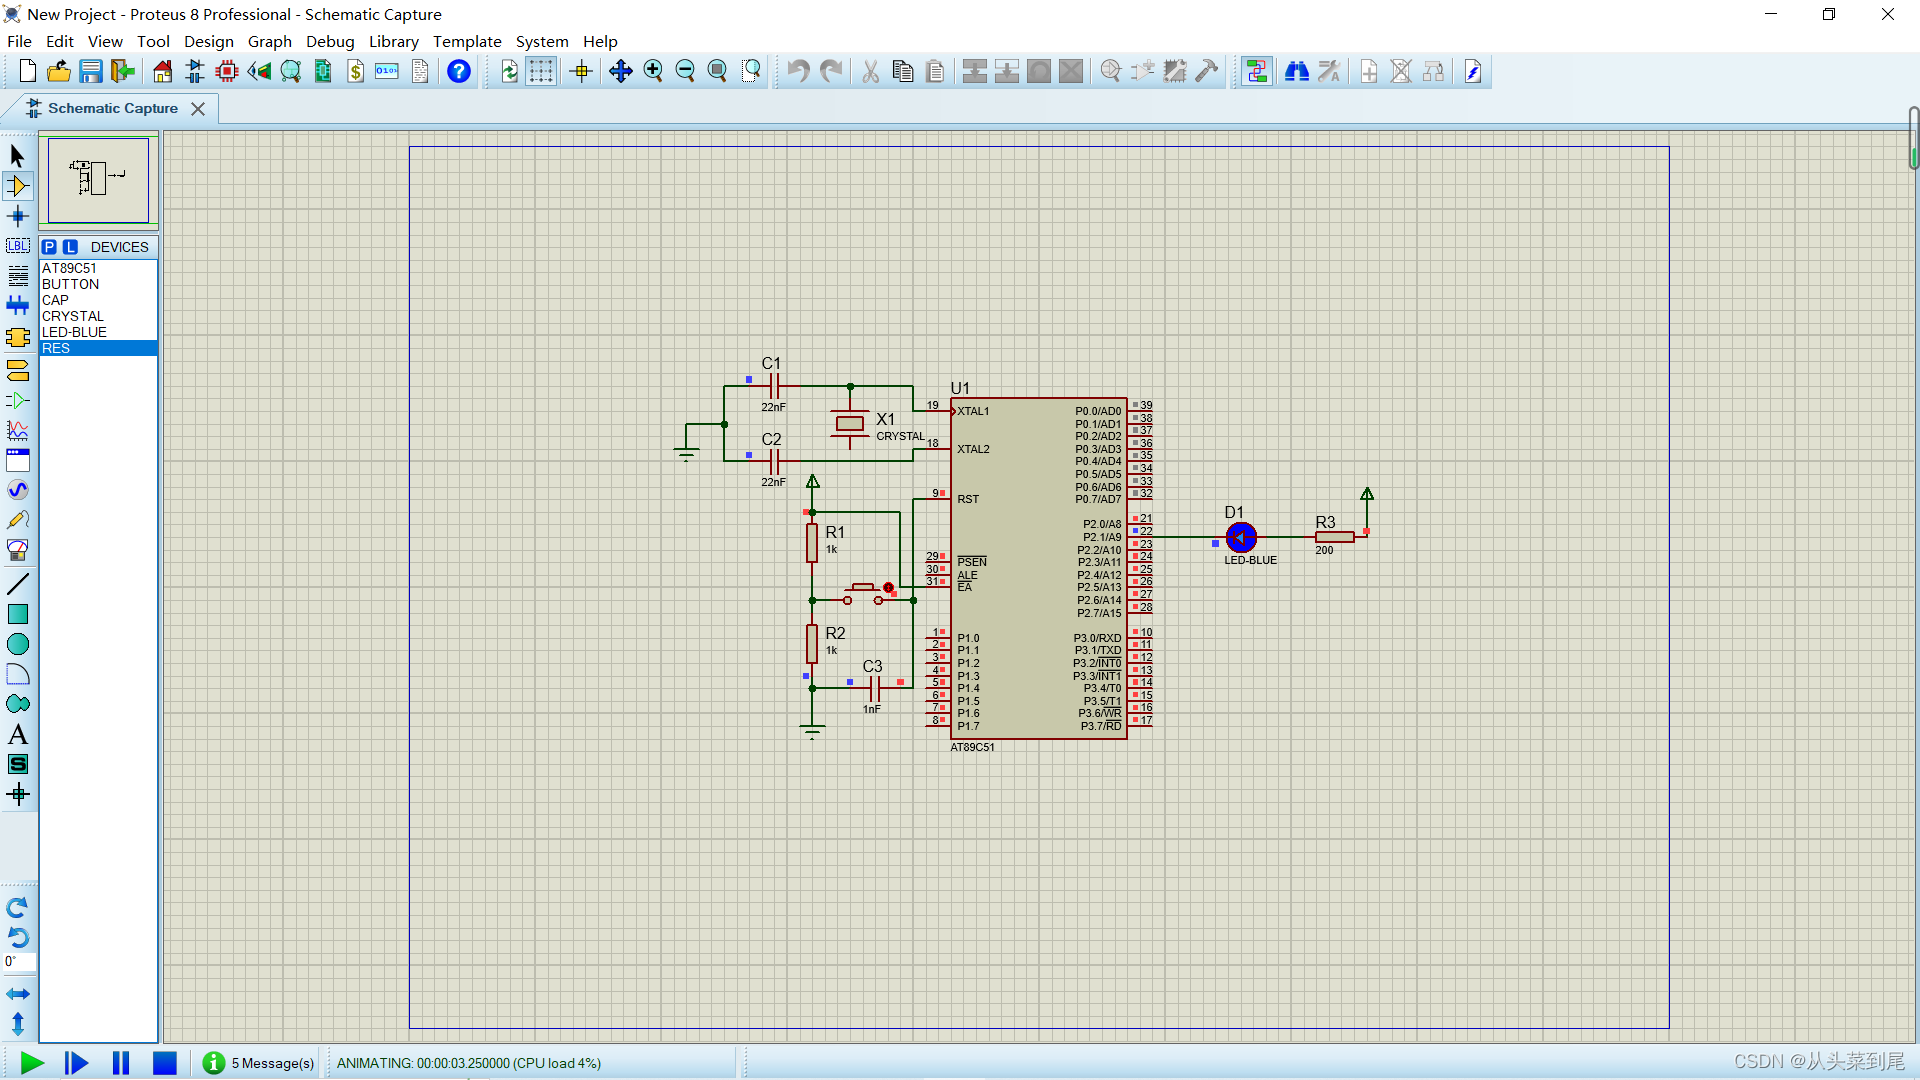Image resolution: width=1920 pixels, height=1080 pixels.
Task: Click the AT89C51 microcontroller U1 component
Action: (x=1039, y=568)
